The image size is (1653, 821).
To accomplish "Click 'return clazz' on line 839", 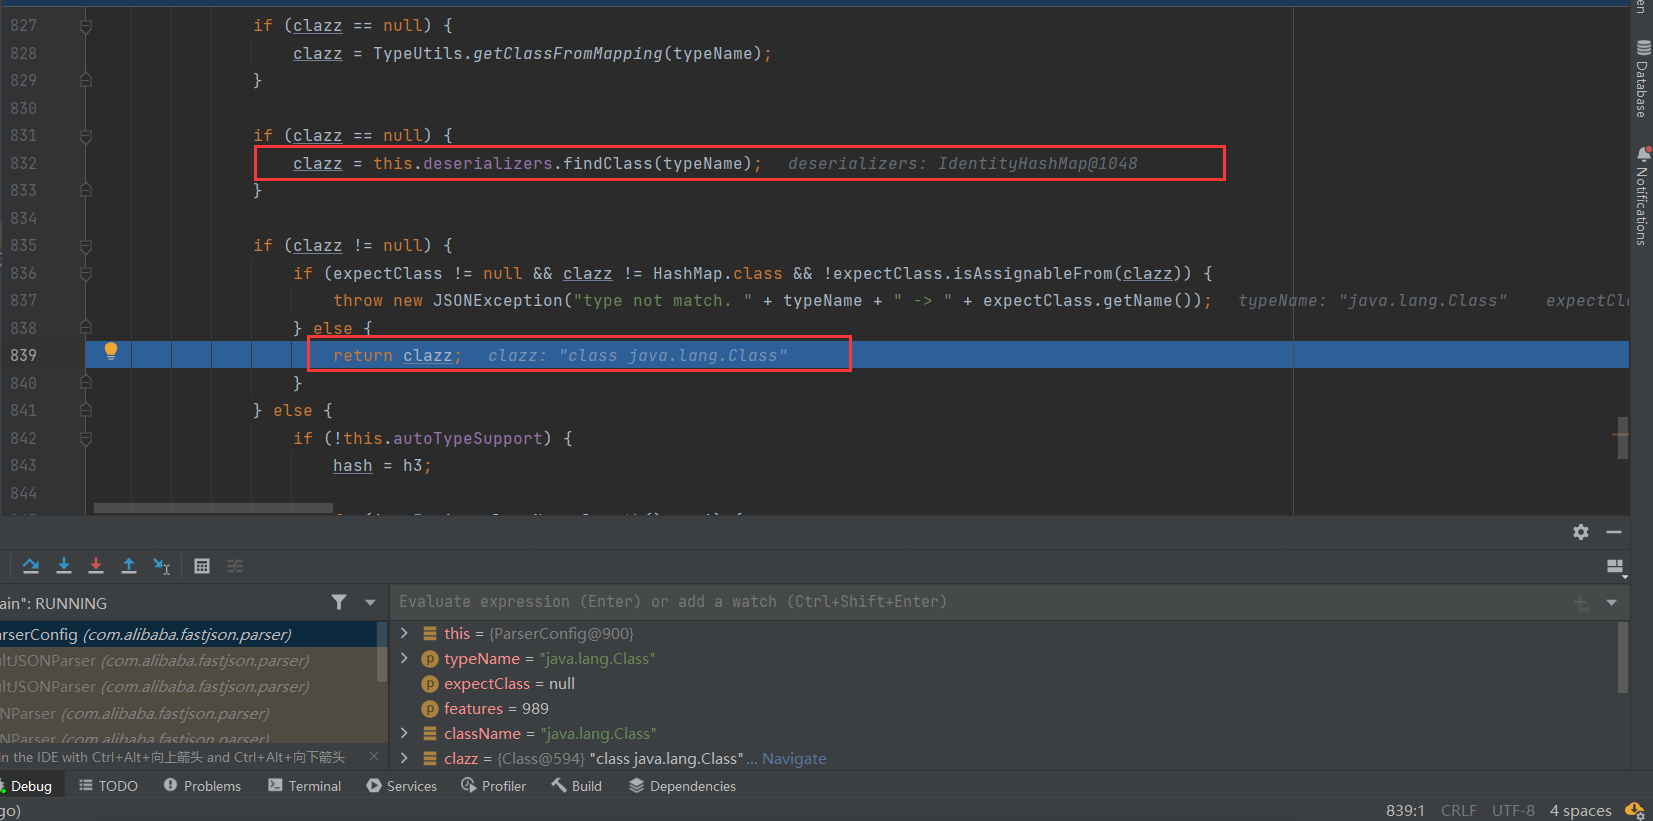I will coord(392,355).
